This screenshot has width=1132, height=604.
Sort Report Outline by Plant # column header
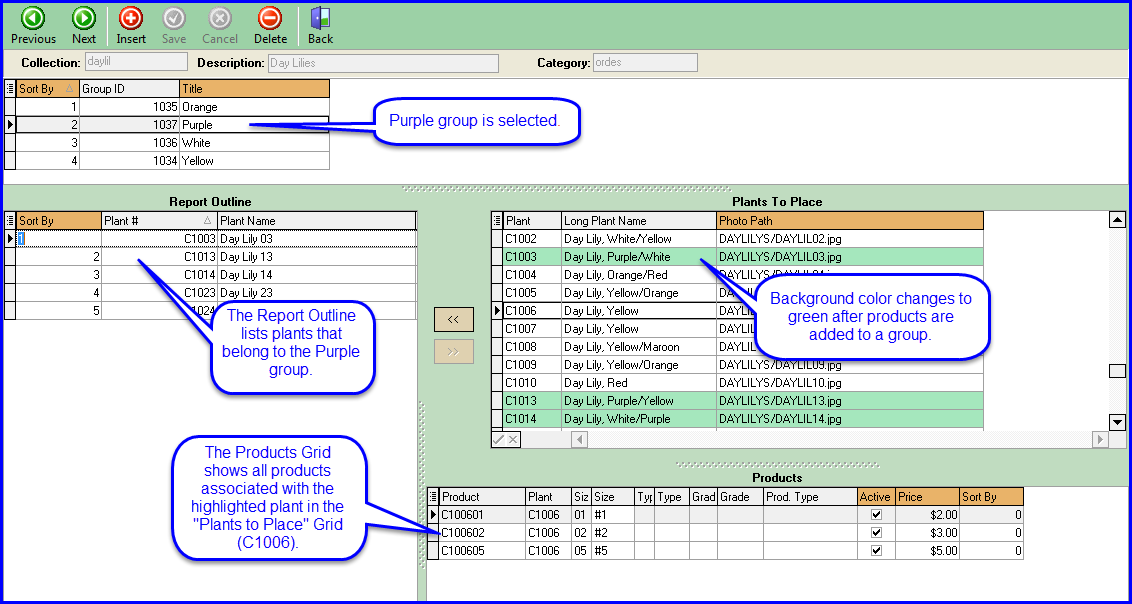tap(159, 220)
